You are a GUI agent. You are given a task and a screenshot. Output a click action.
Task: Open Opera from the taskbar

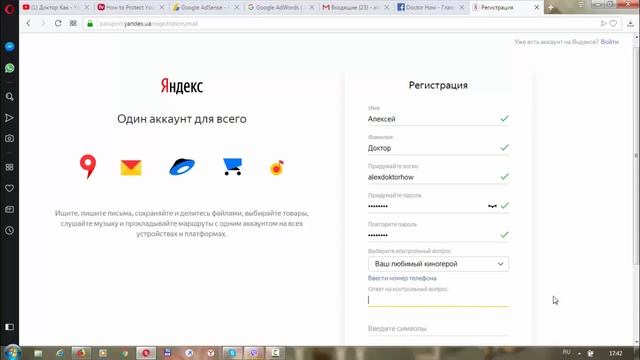tap(146, 353)
